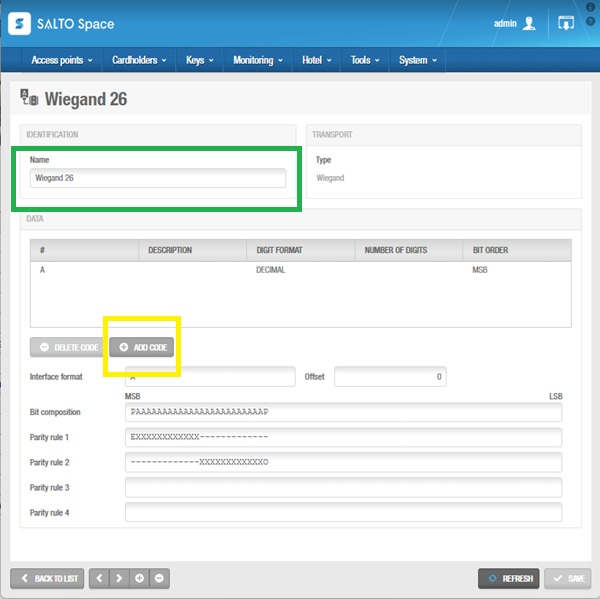Open the info icon at top right
Viewport: 600px width, 599px height.
590,7
